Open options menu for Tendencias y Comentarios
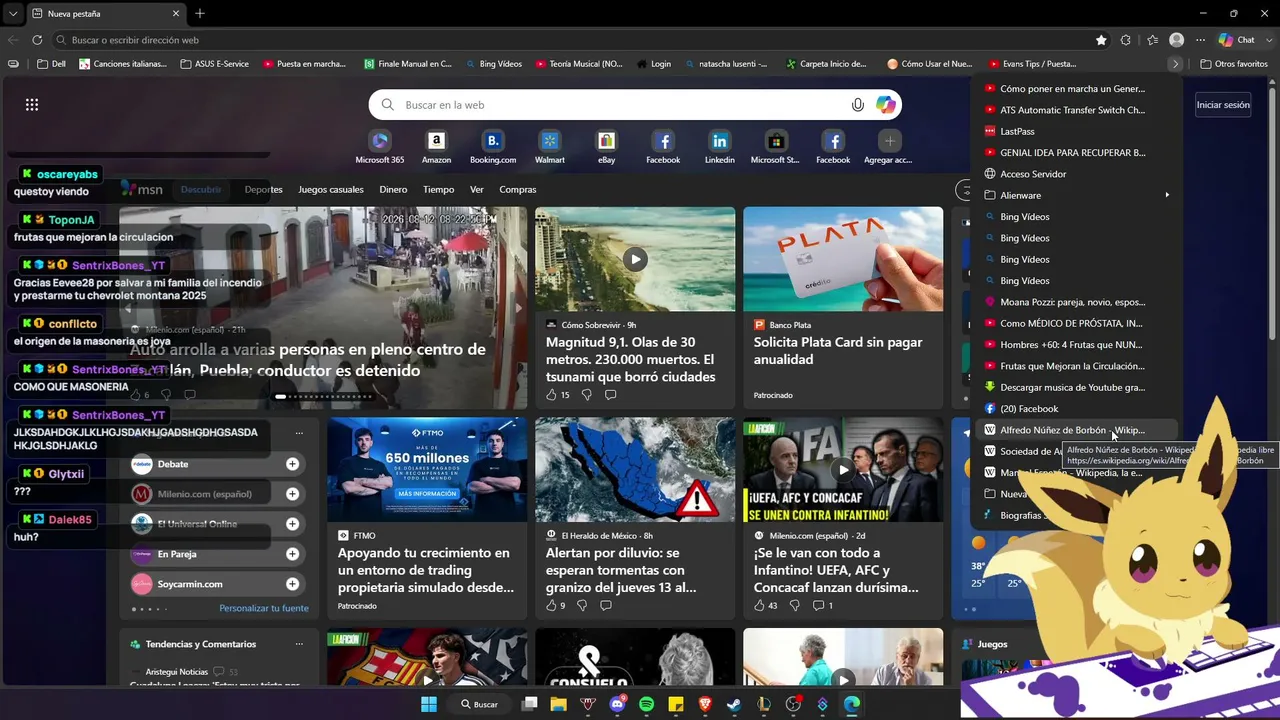The height and width of the screenshot is (720, 1280). 299,644
